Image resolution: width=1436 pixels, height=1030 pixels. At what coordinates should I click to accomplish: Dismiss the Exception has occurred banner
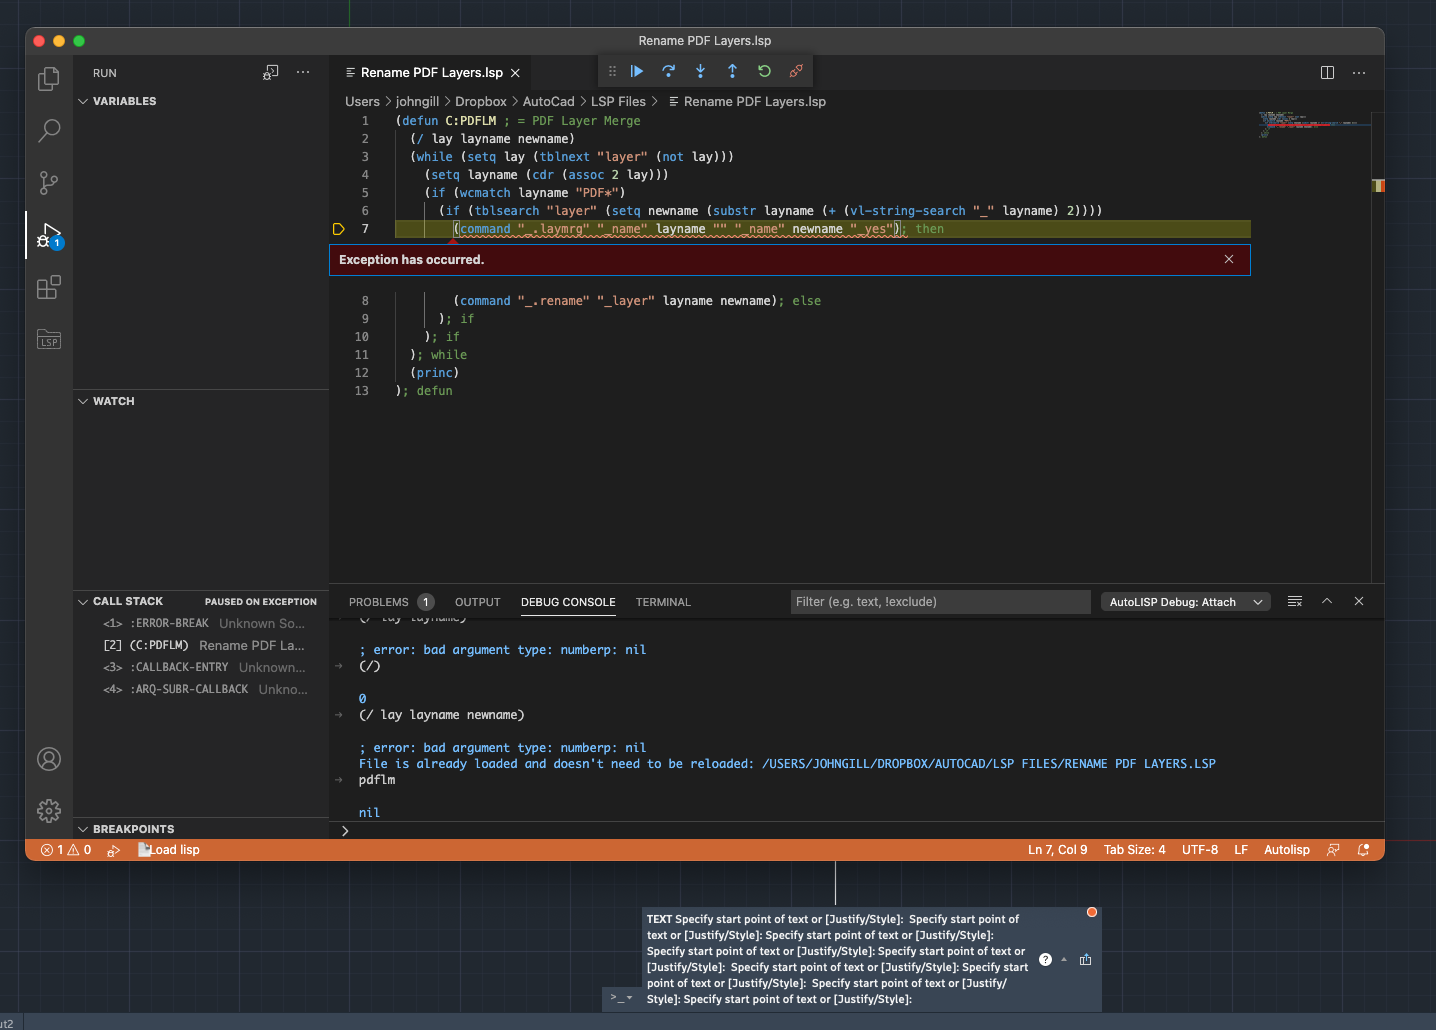pyautogui.click(x=1229, y=259)
